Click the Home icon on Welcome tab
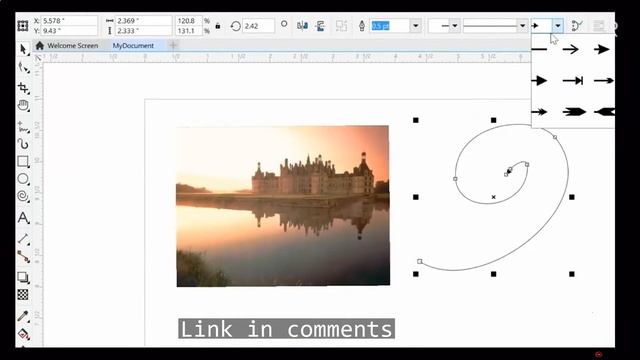Image resolution: width=640 pixels, height=360 pixels. click(x=40, y=45)
